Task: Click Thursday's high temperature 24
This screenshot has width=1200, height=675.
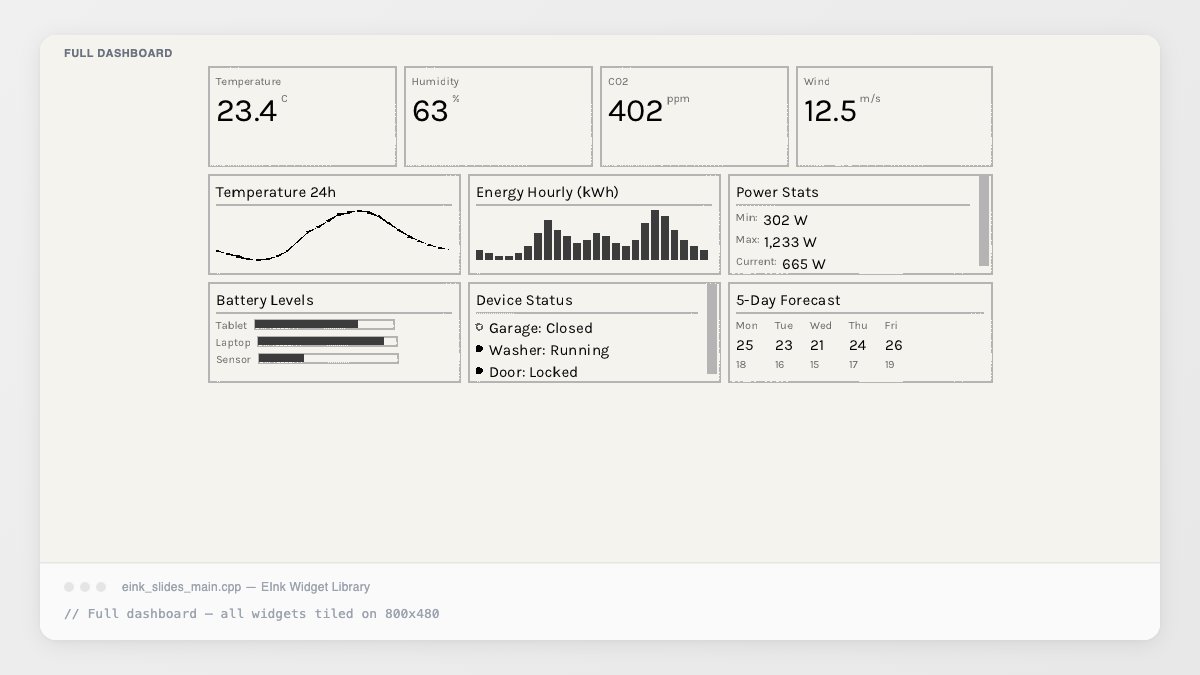Action: coord(858,345)
